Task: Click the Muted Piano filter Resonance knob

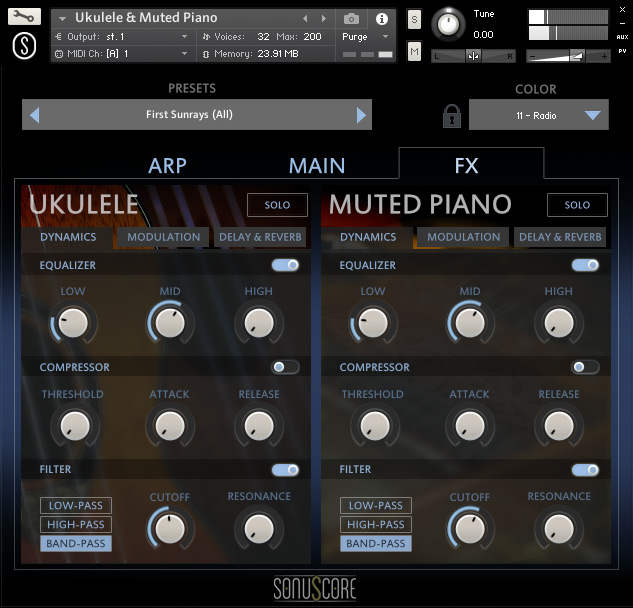Action: click(559, 528)
